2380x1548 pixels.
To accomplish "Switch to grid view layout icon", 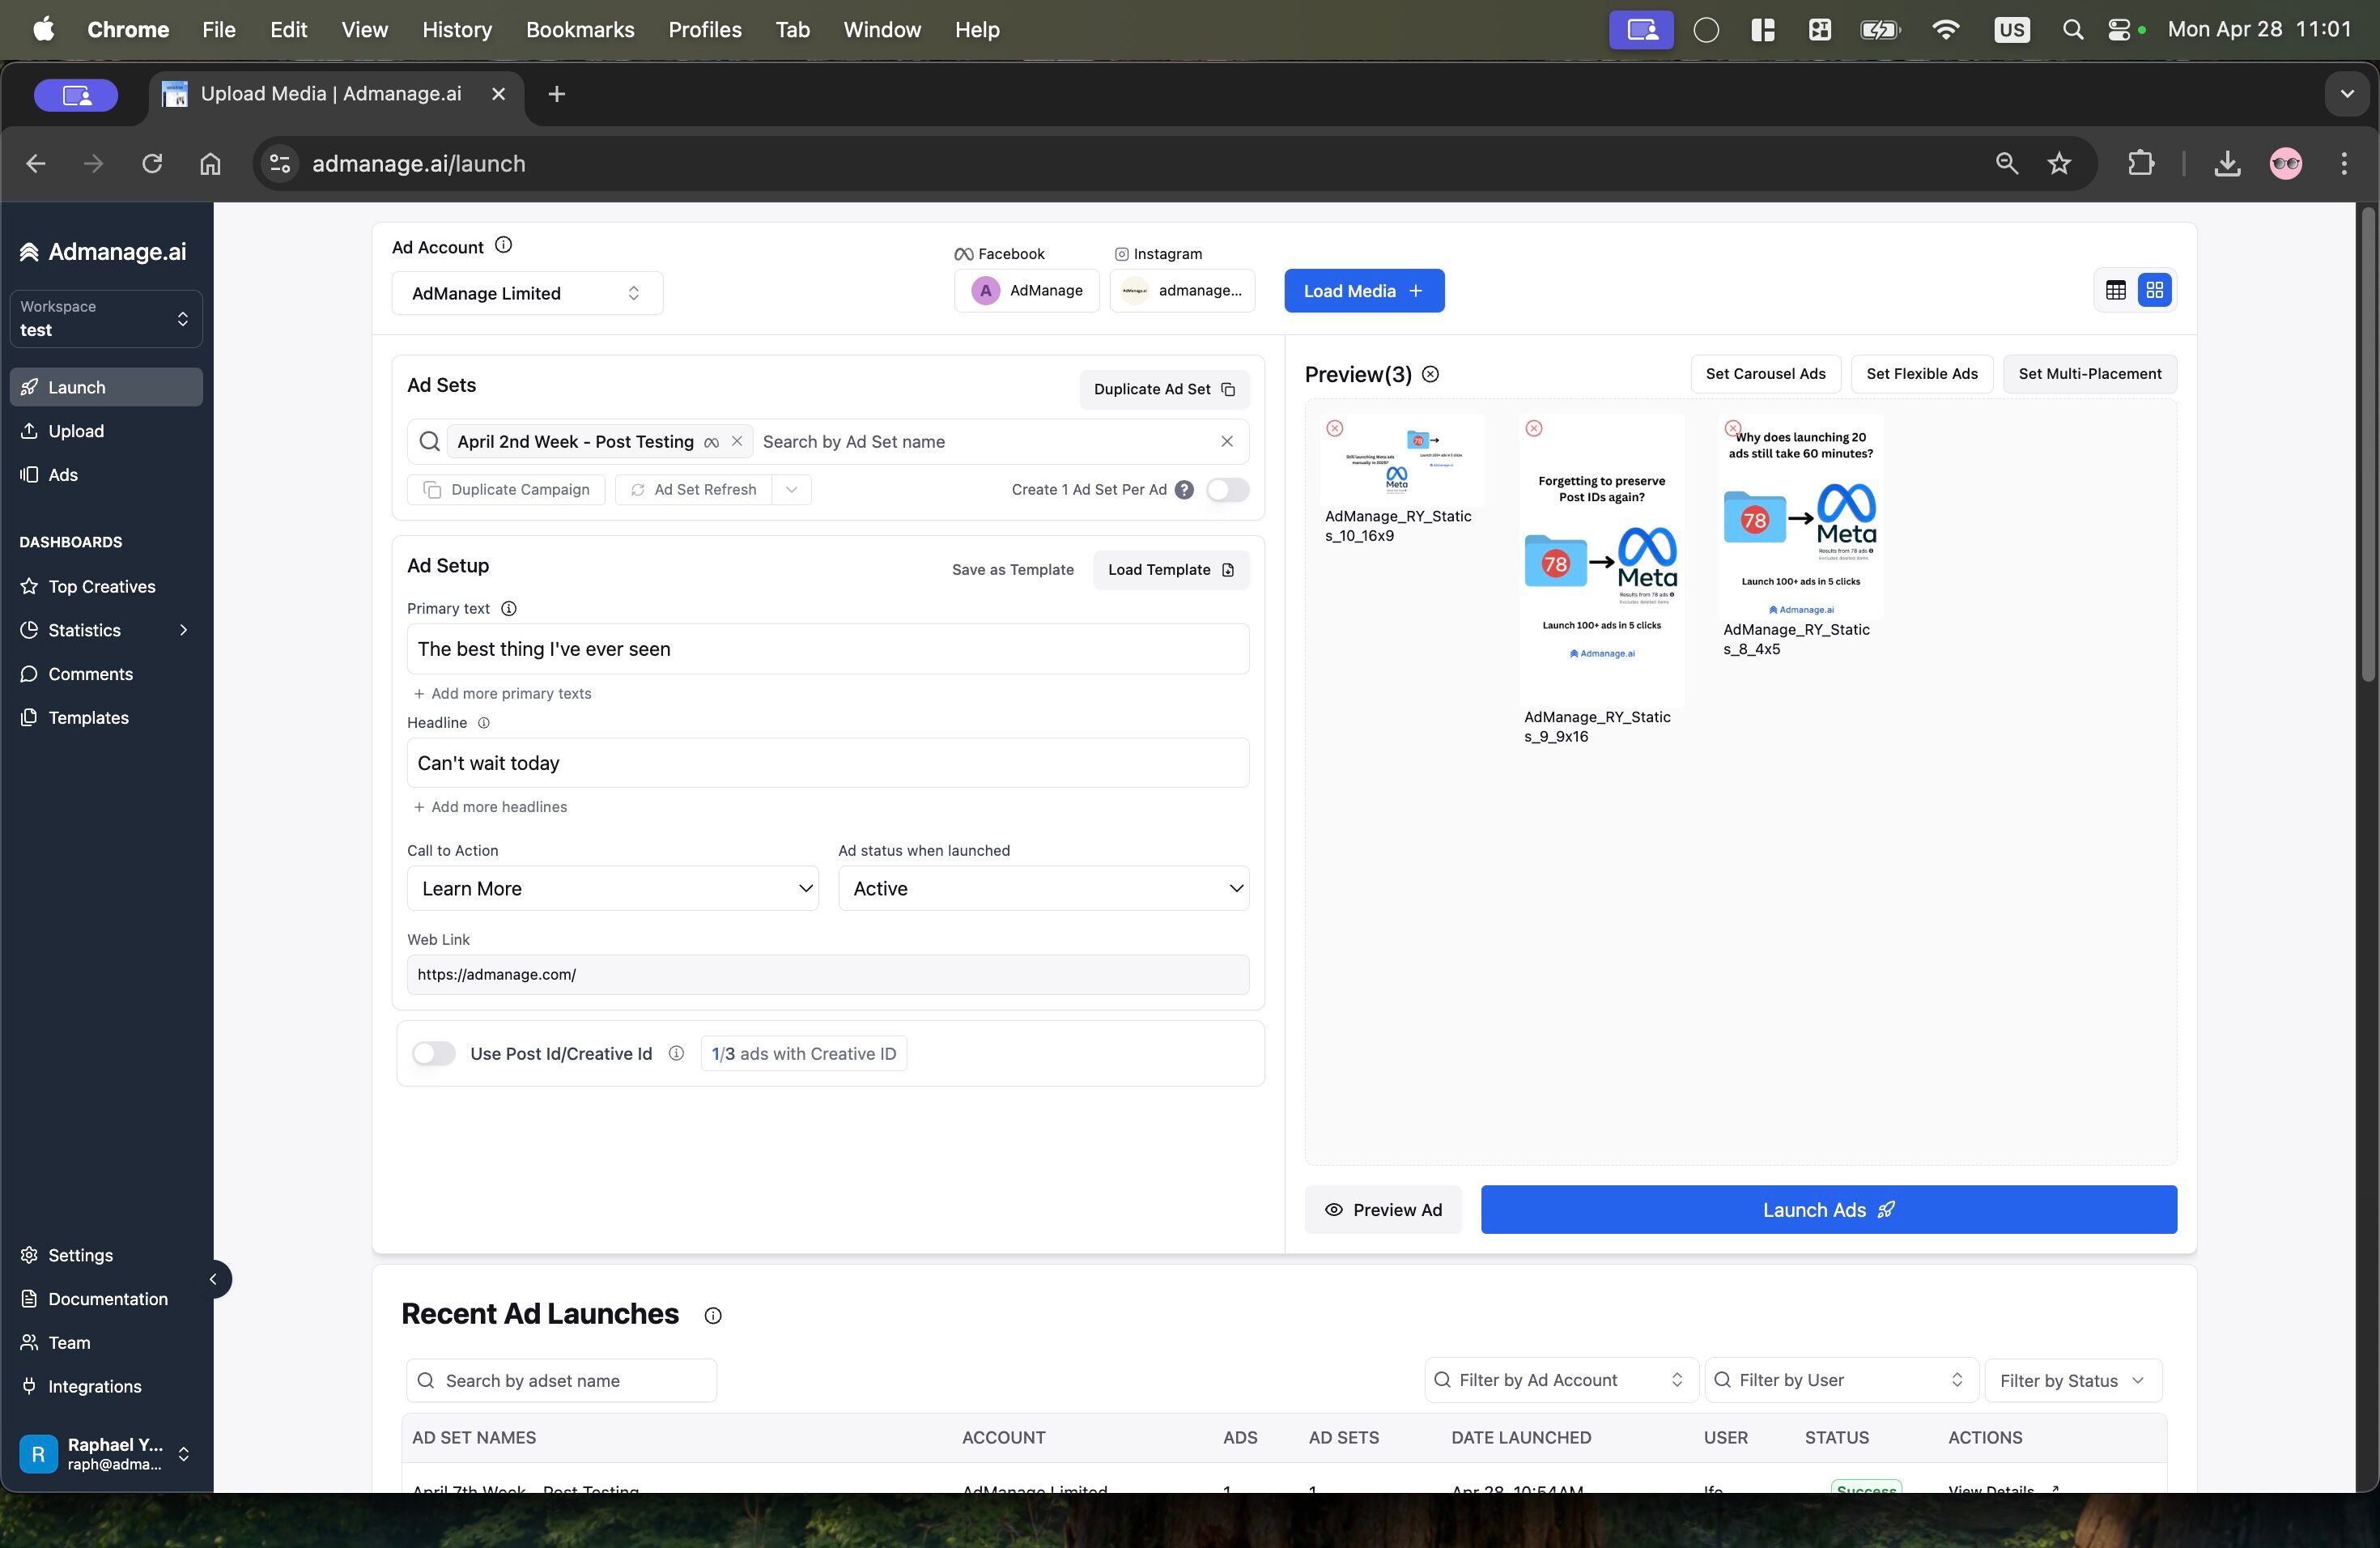I will [2154, 290].
